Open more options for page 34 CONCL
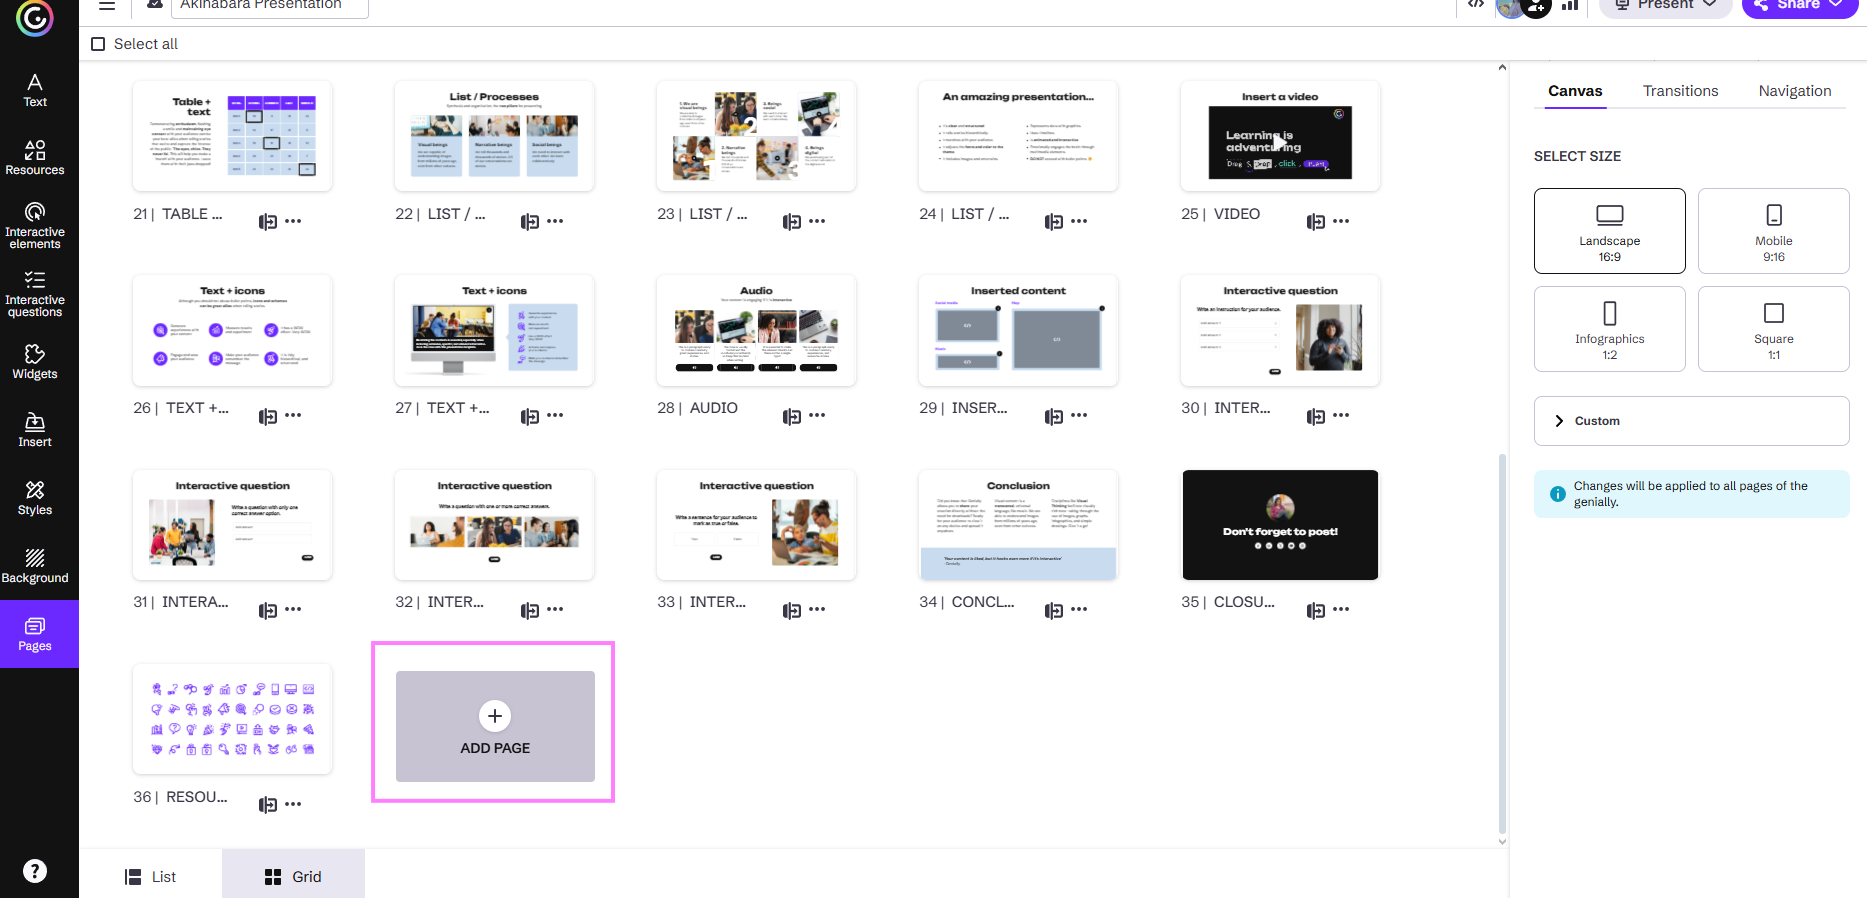The image size is (1867, 898). click(x=1079, y=609)
